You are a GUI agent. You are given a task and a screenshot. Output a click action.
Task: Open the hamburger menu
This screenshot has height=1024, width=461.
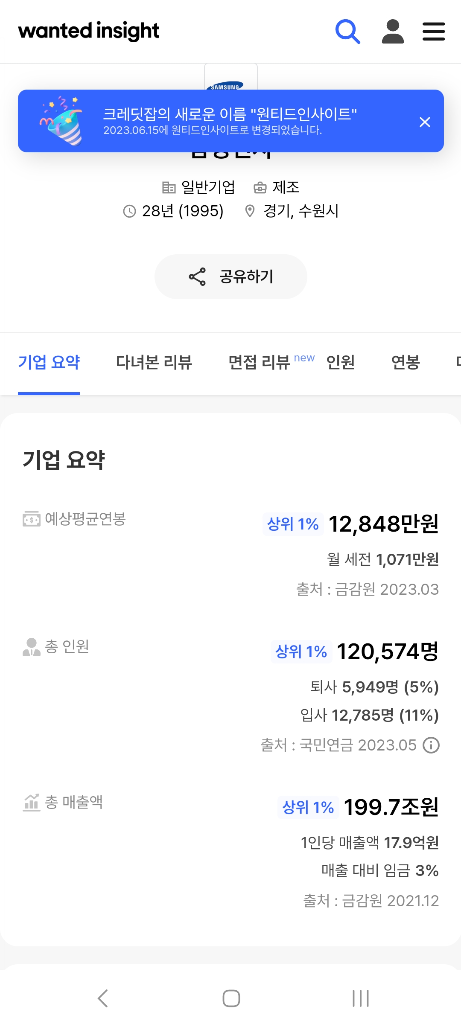pyautogui.click(x=434, y=31)
